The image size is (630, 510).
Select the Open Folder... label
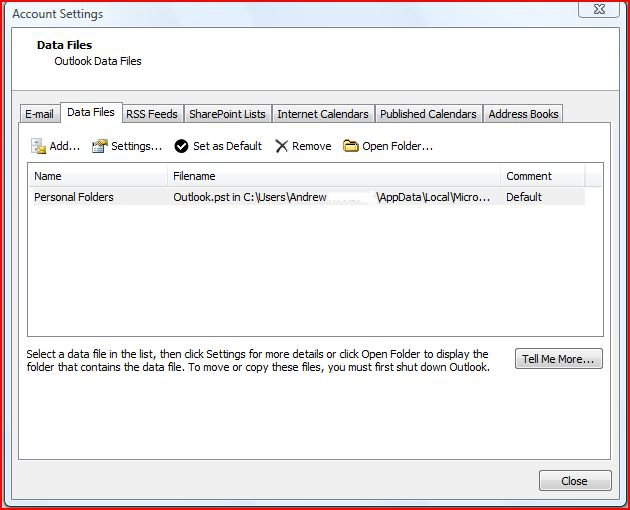point(397,146)
